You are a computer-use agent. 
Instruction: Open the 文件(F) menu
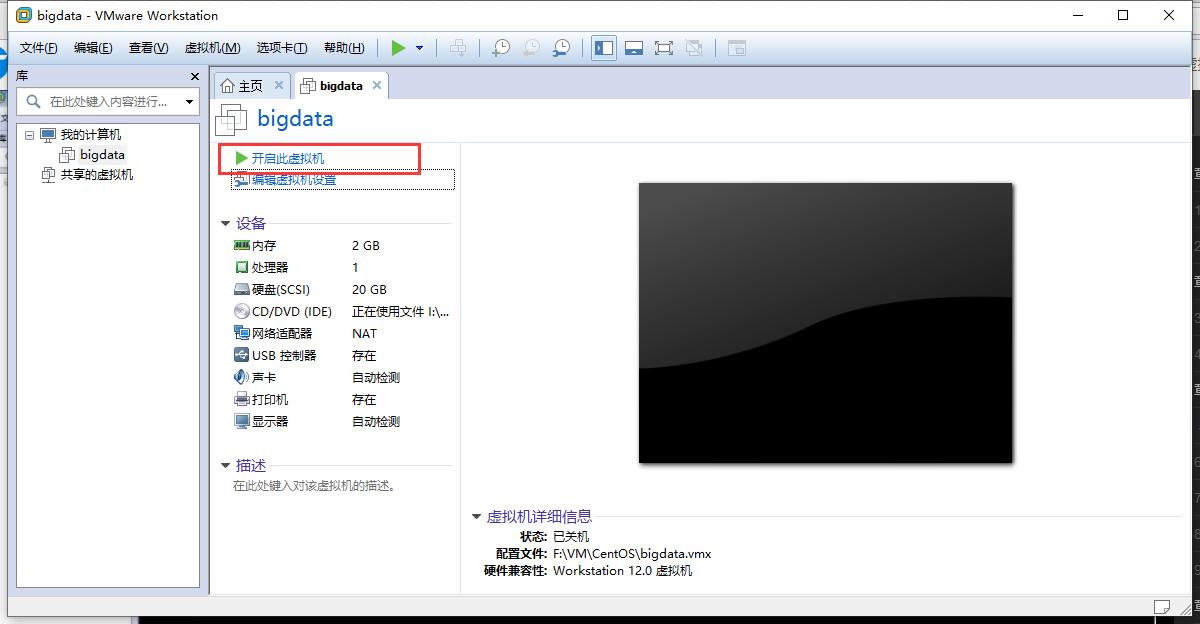coord(39,48)
